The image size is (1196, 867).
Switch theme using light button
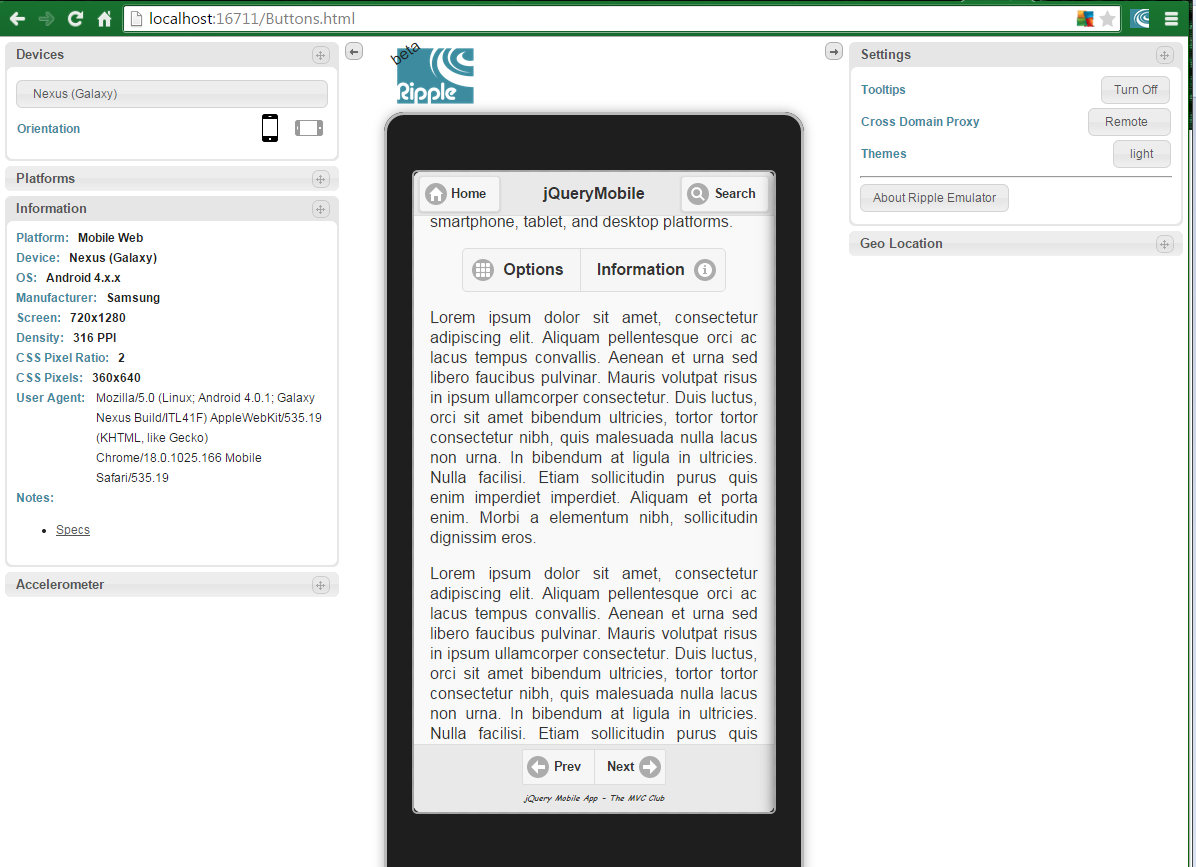(x=1141, y=154)
